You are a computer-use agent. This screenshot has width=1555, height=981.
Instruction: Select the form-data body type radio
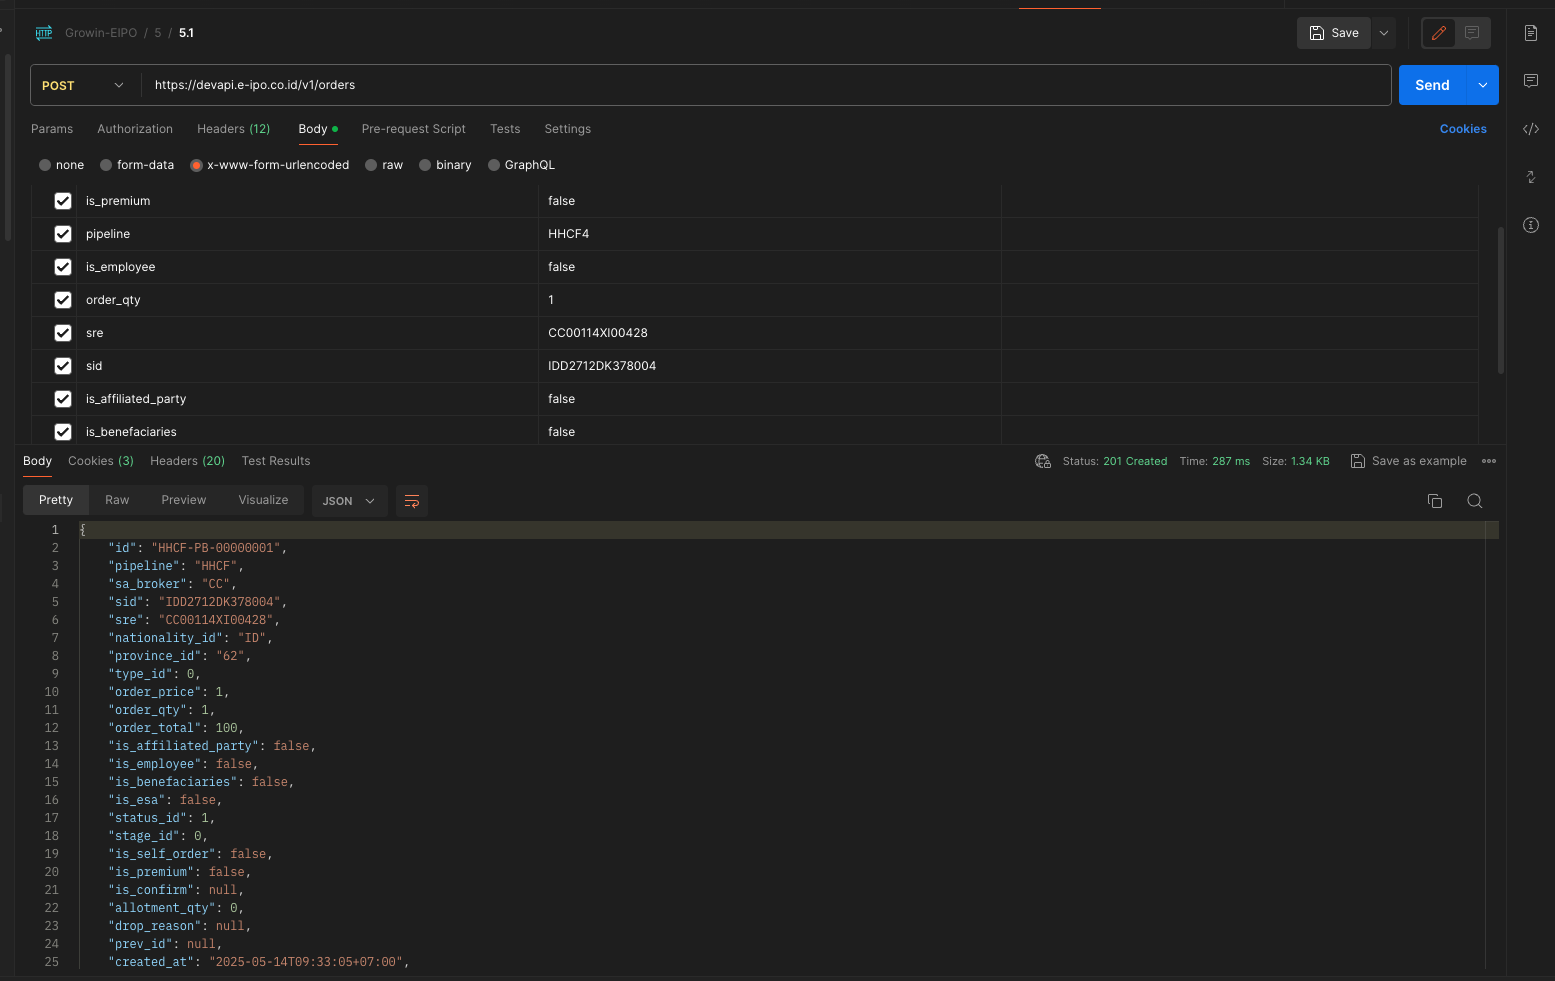click(106, 165)
